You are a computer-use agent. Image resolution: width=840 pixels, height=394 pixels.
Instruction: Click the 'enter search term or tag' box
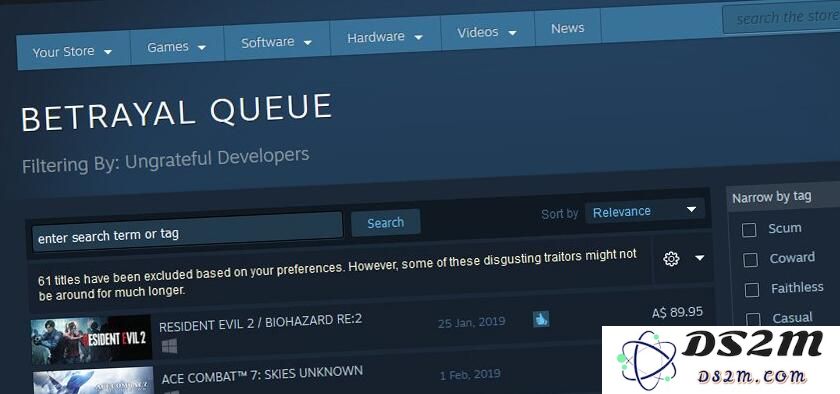[x=188, y=231]
